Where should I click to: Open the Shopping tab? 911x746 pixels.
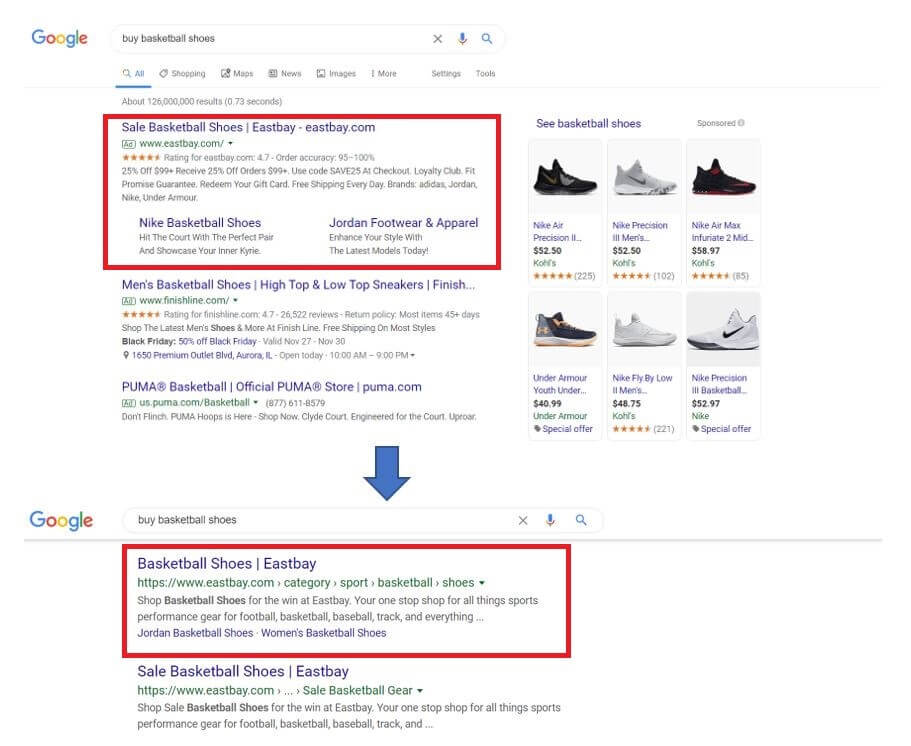(x=182, y=74)
